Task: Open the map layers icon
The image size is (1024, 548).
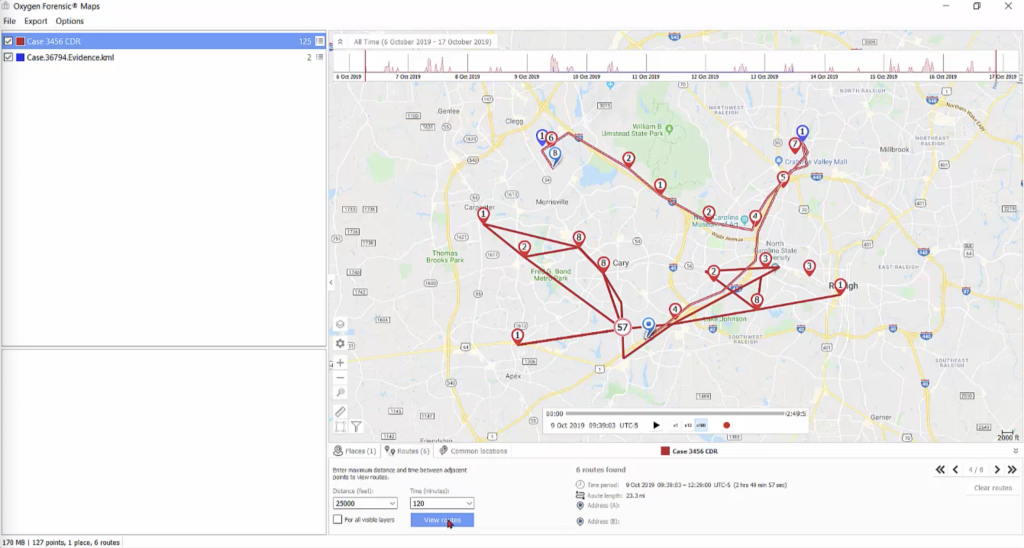Action: click(340, 324)
